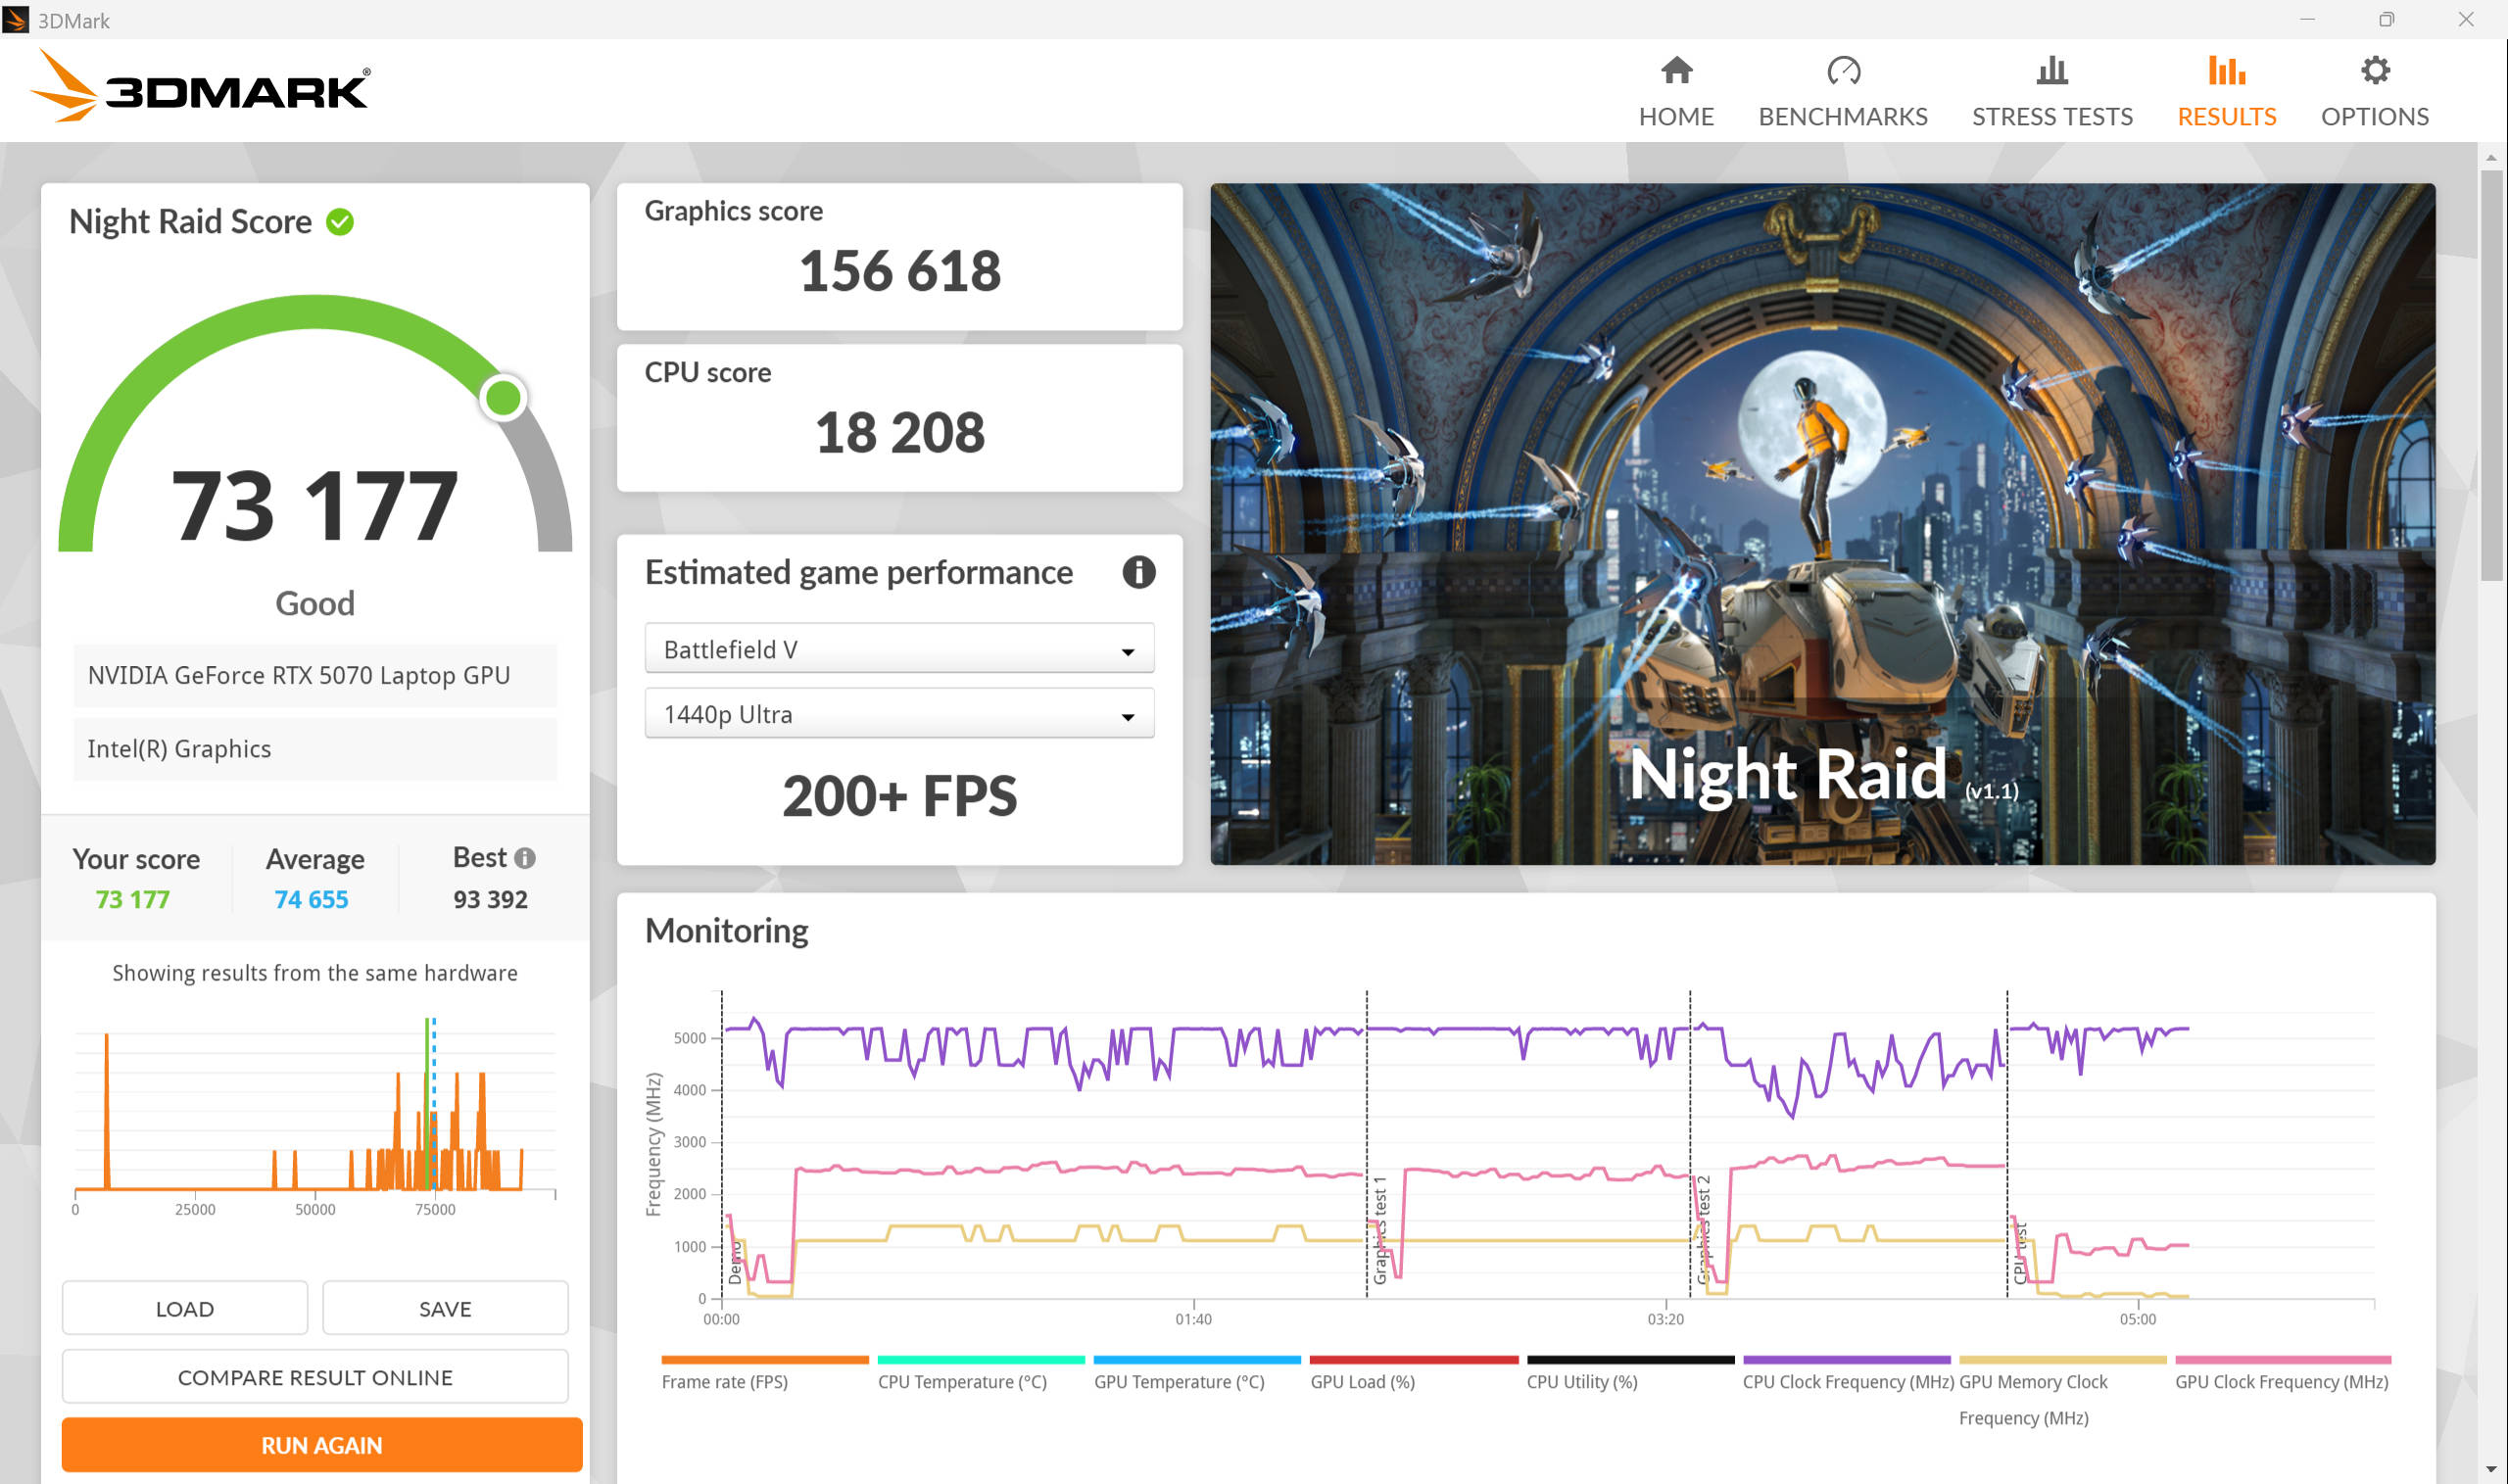2508x1484 pixels.
Task: Open the RESULTS tab label
Action: point(2226,117)
